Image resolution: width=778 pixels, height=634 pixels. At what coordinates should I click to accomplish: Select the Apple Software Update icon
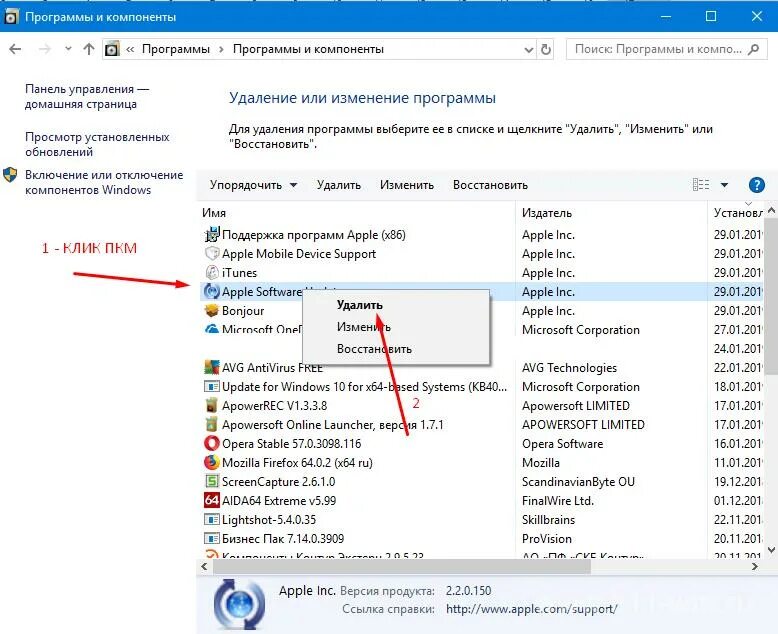pos(212,292)
